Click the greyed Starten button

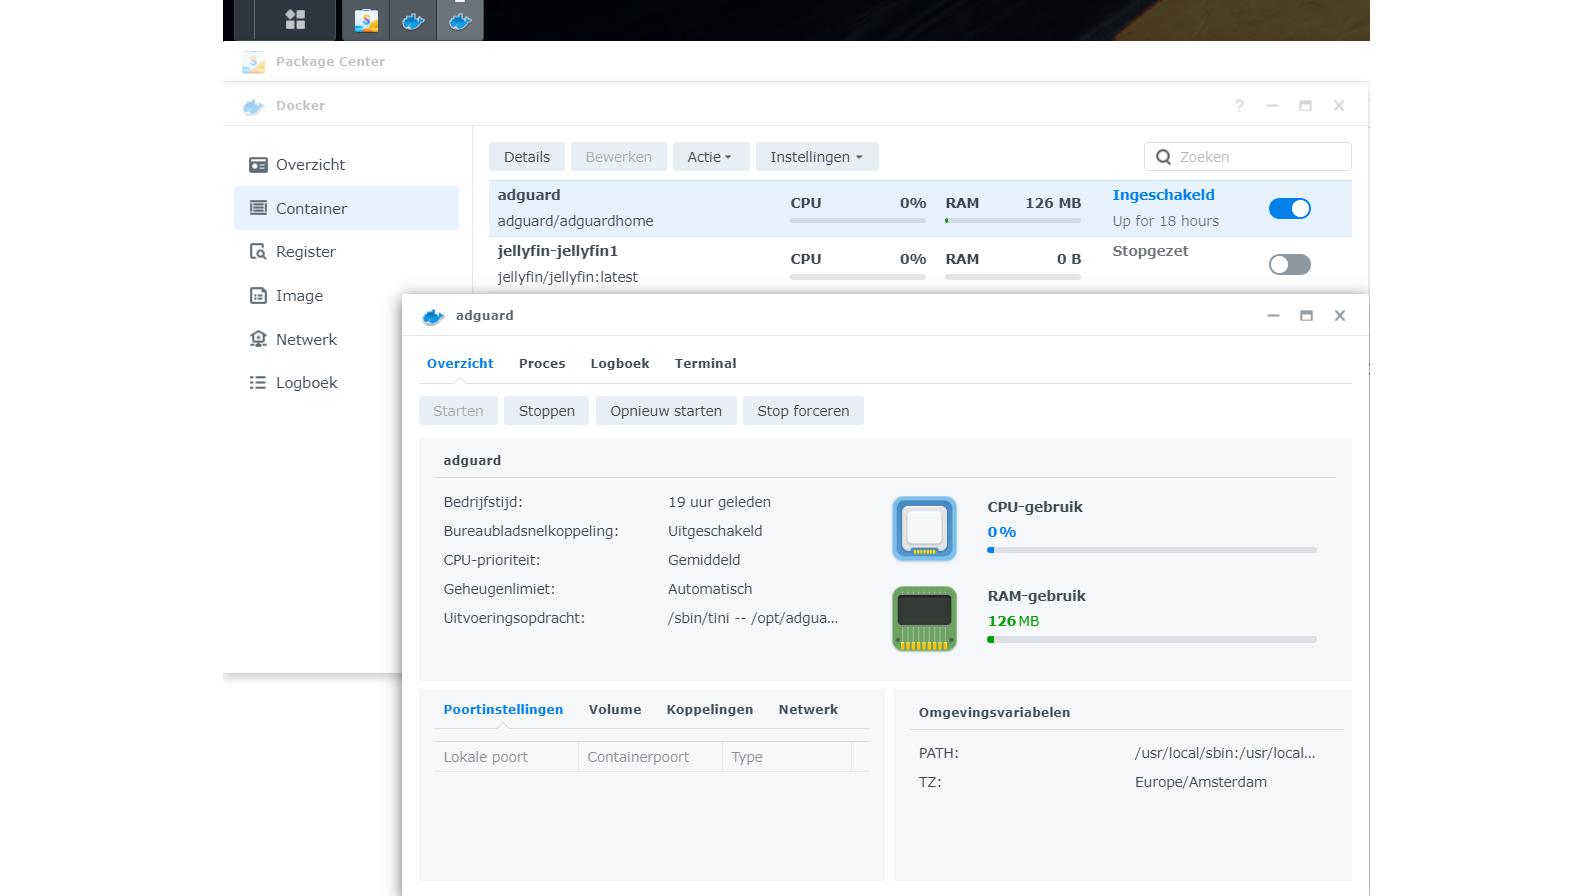click(458, 411)
